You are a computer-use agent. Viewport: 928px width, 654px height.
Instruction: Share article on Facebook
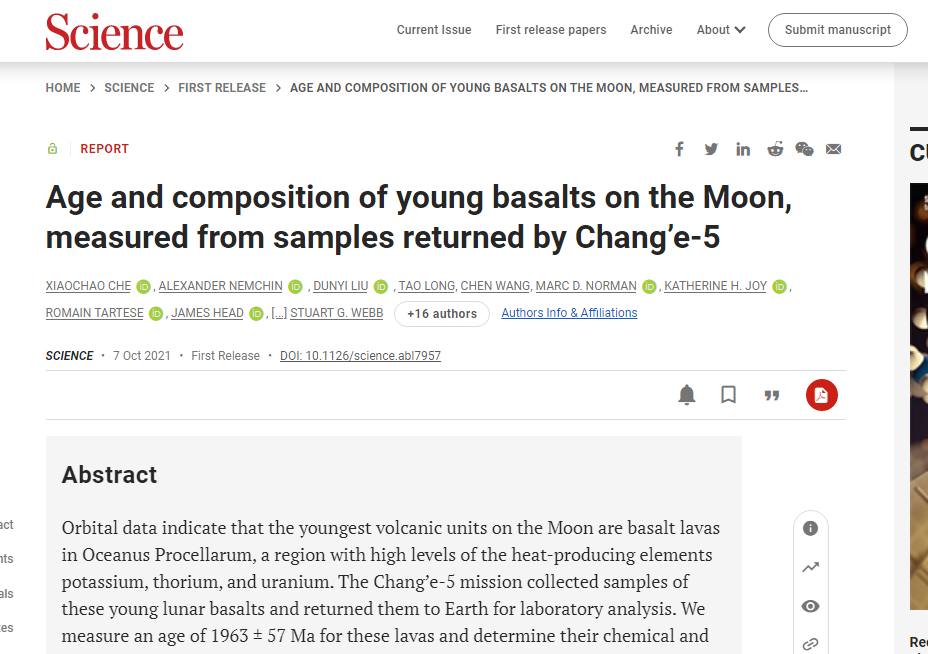click(x=679, y=149)
